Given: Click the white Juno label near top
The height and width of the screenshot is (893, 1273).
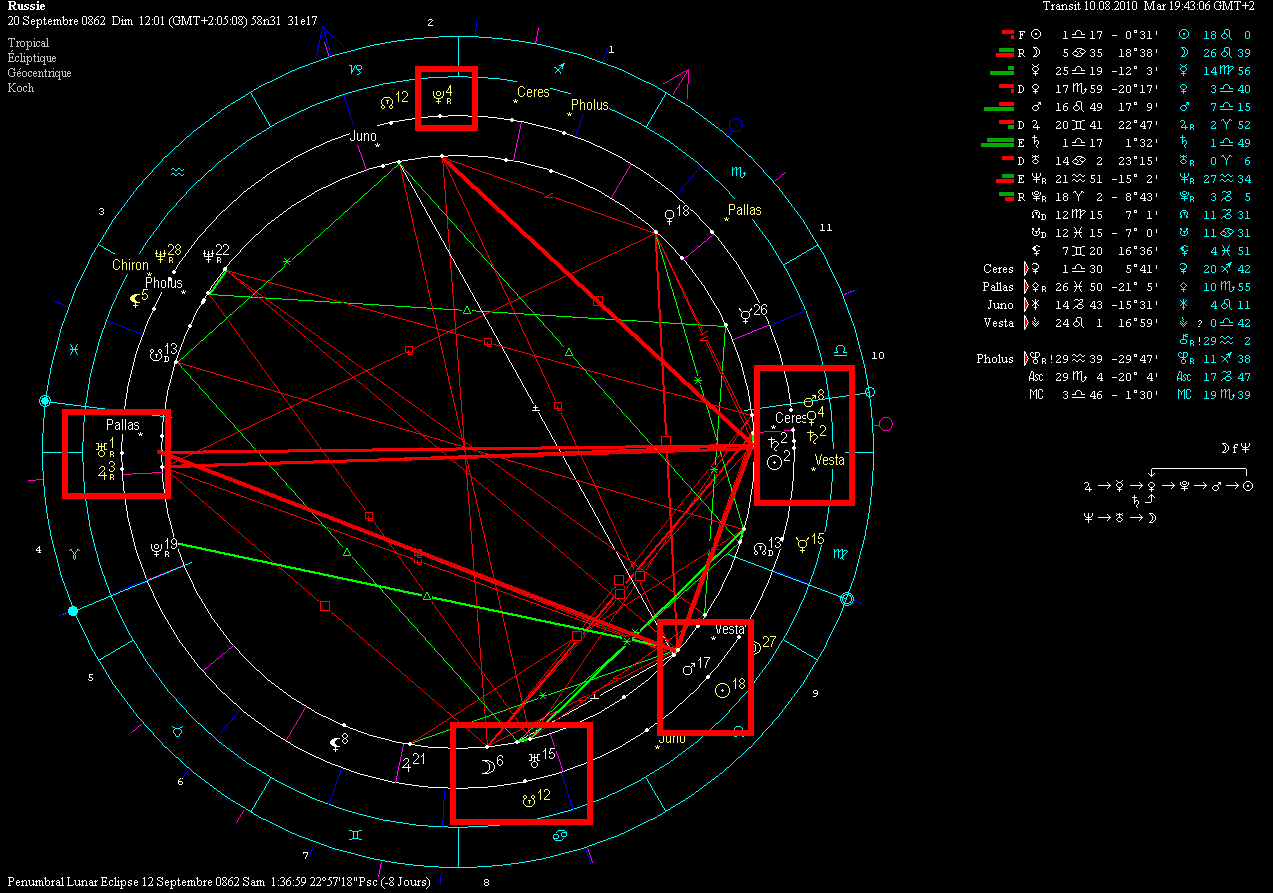Looking at the screenshot, I should pos(362,136).
